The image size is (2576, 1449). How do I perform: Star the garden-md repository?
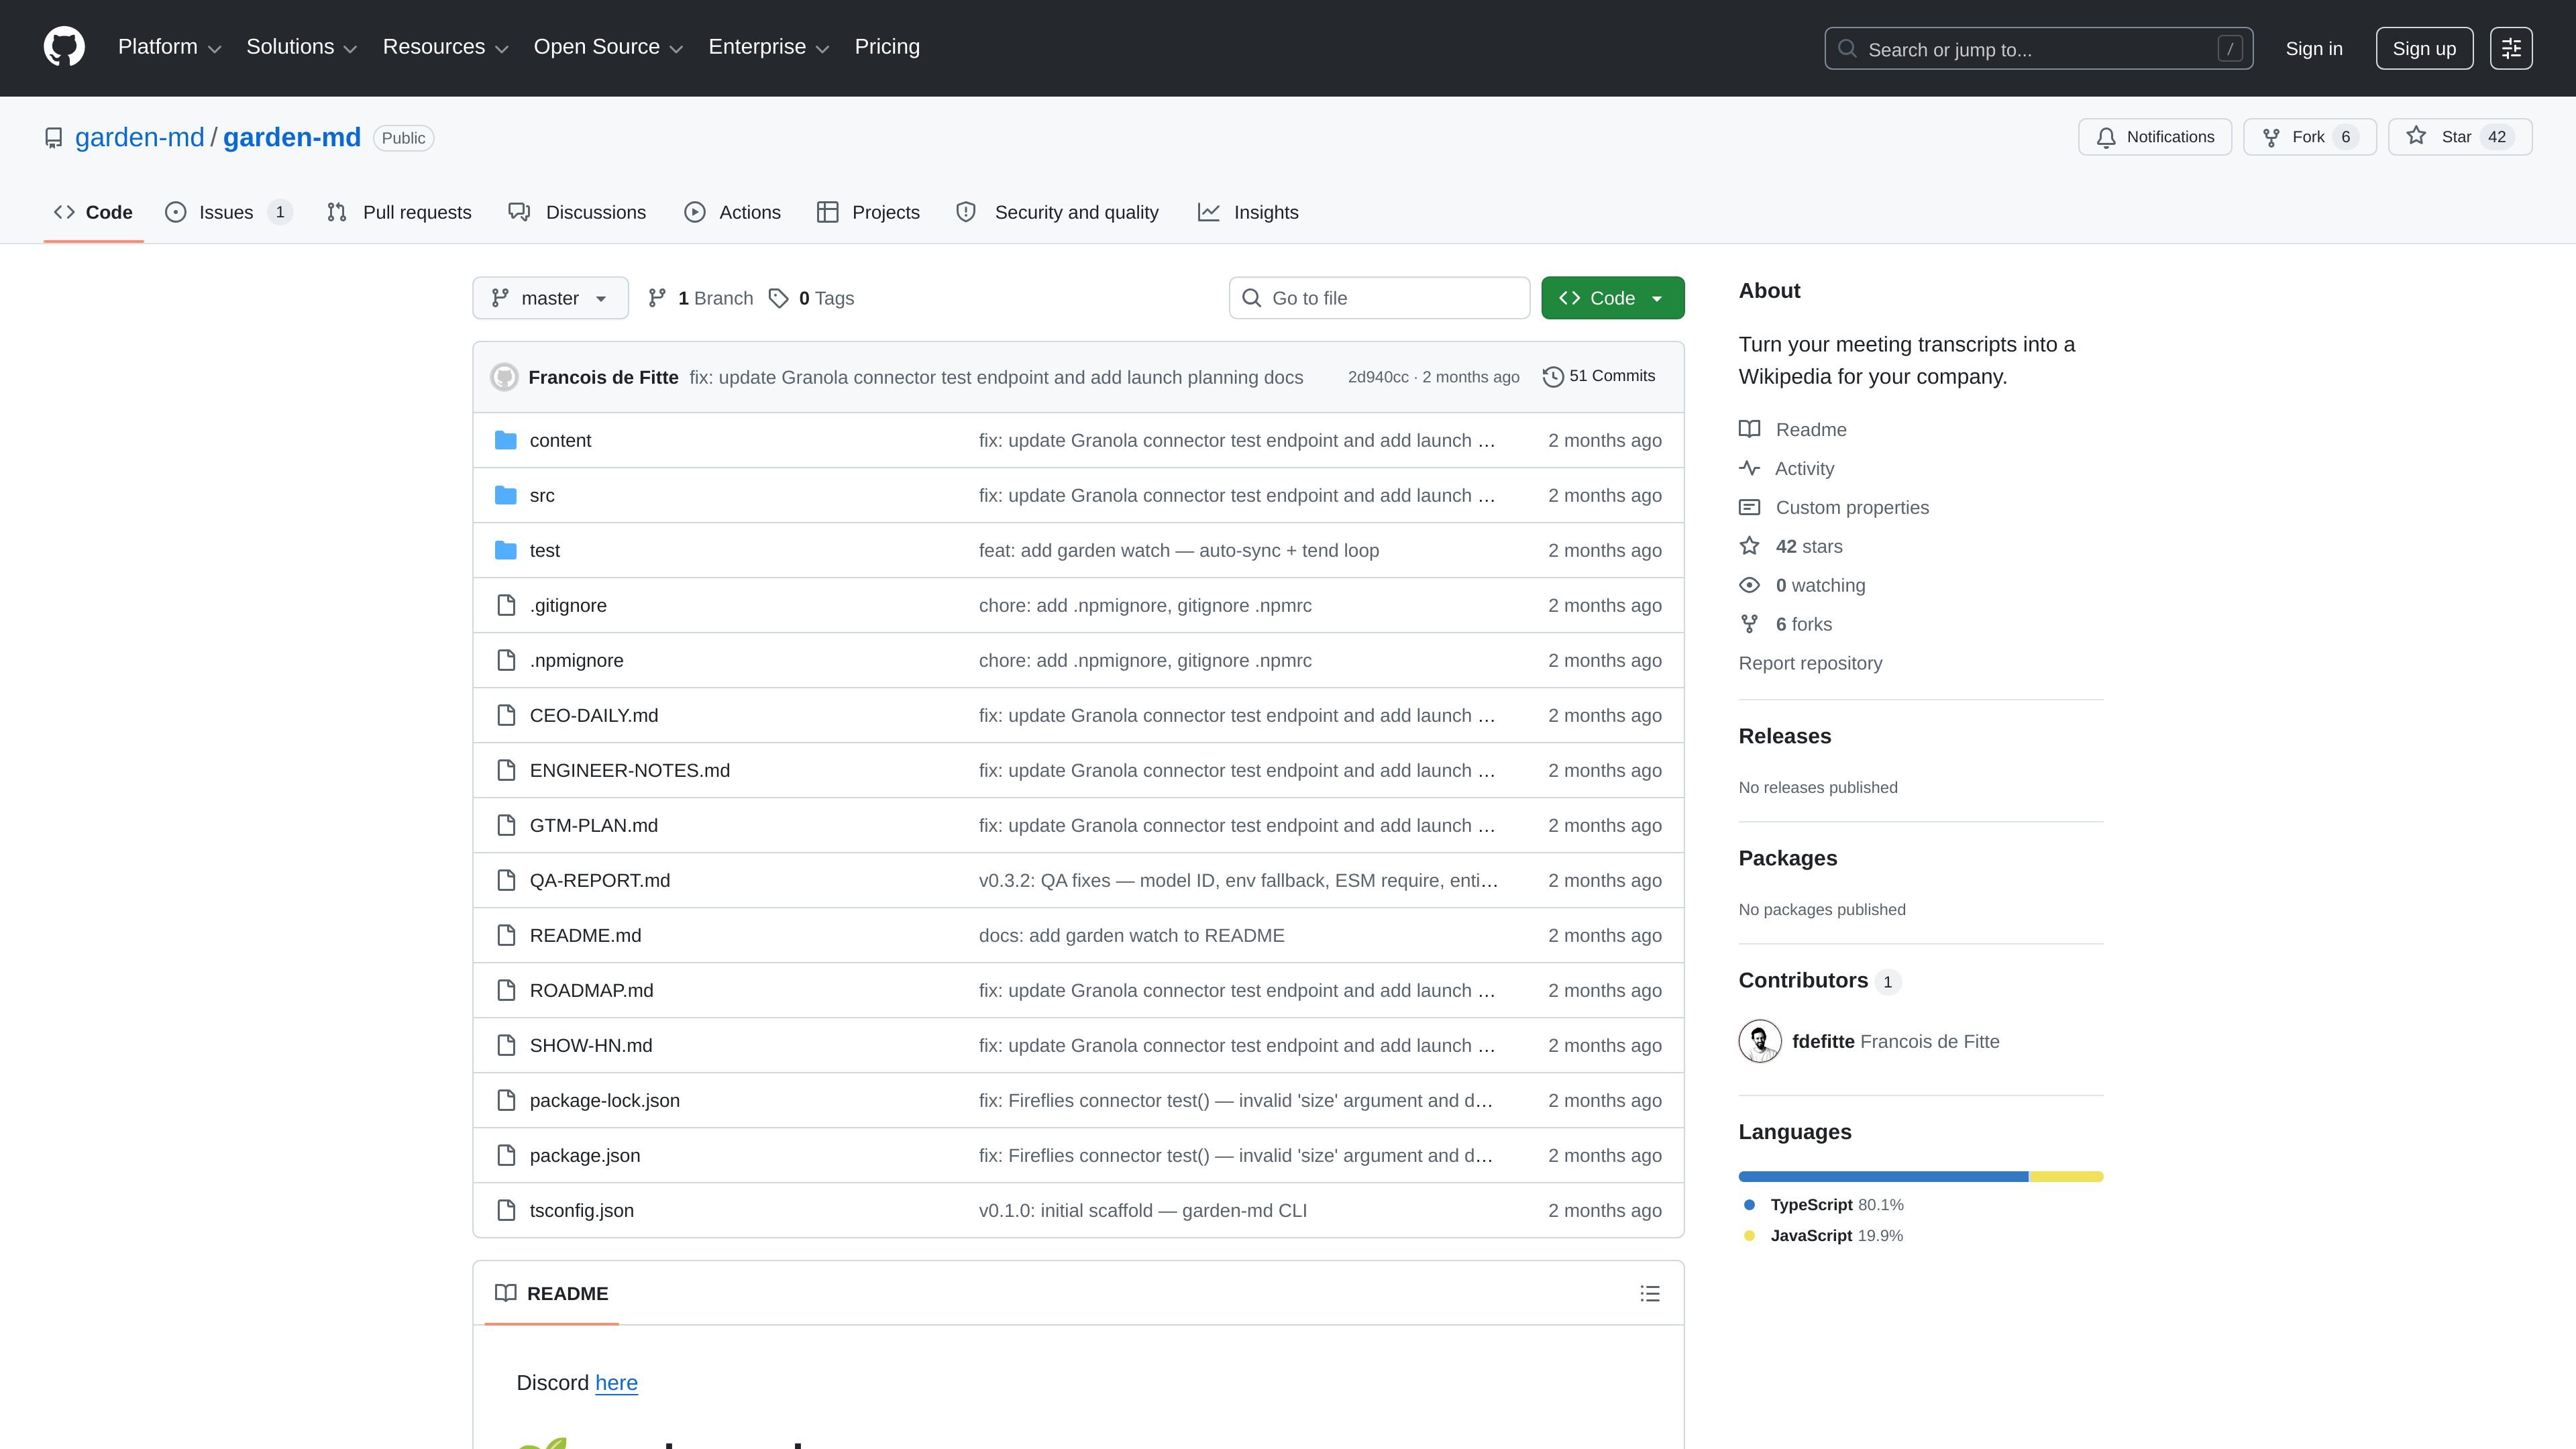[x=2459, y=137]
